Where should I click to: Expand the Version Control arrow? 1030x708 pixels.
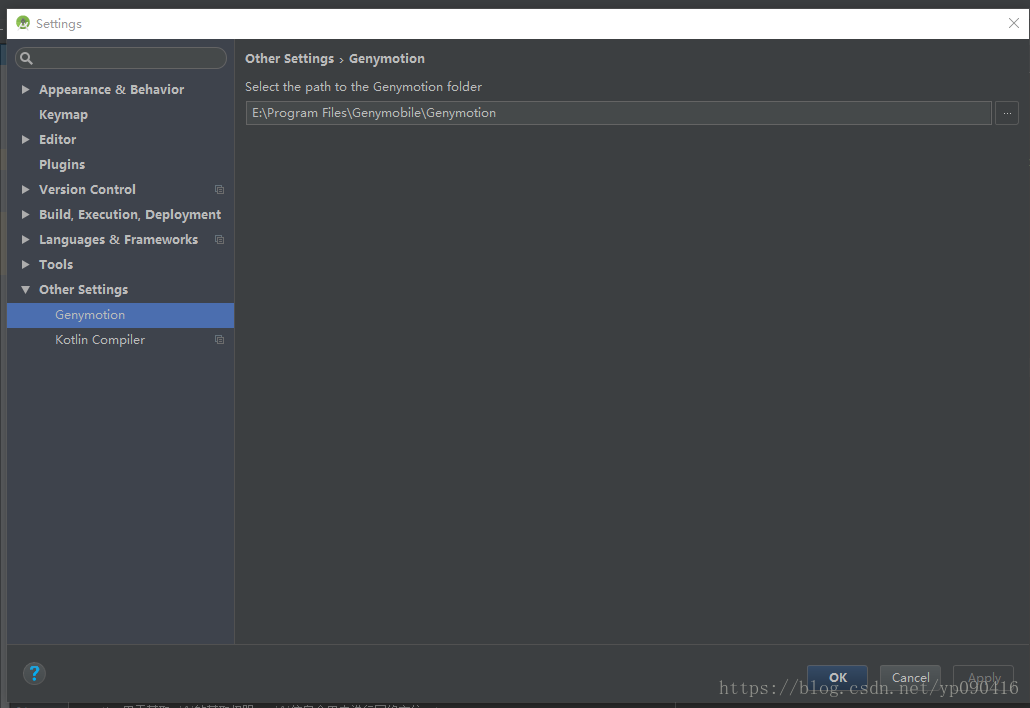pyautogui.click(x=26, y=189)
